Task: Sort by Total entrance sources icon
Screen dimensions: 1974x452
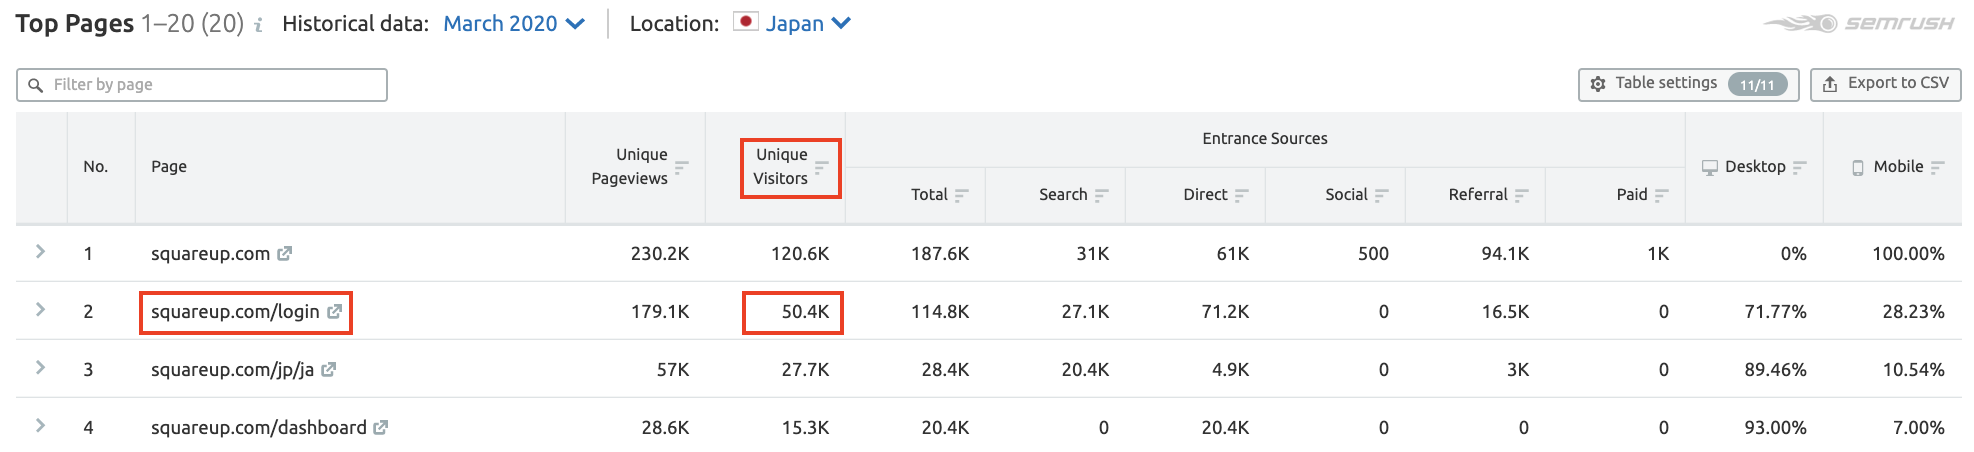Action: pyautogui.click(x=962, y=195)
